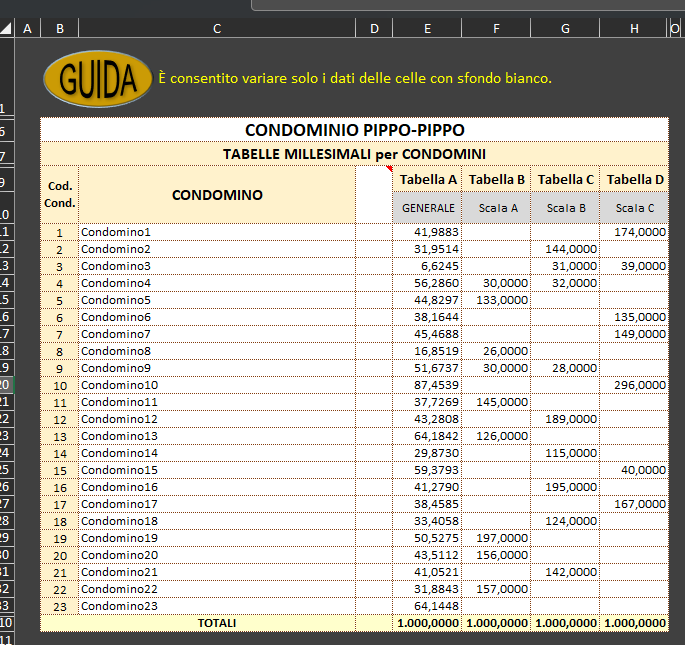Click value 144,0000 for Condomino2
The height and width of the screenshot is (645, 685).
[x=565, y=249]
